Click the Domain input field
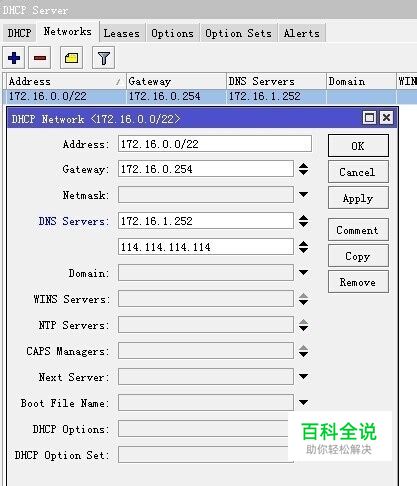This screenshot has height=486, width=417. click(206, 273)
